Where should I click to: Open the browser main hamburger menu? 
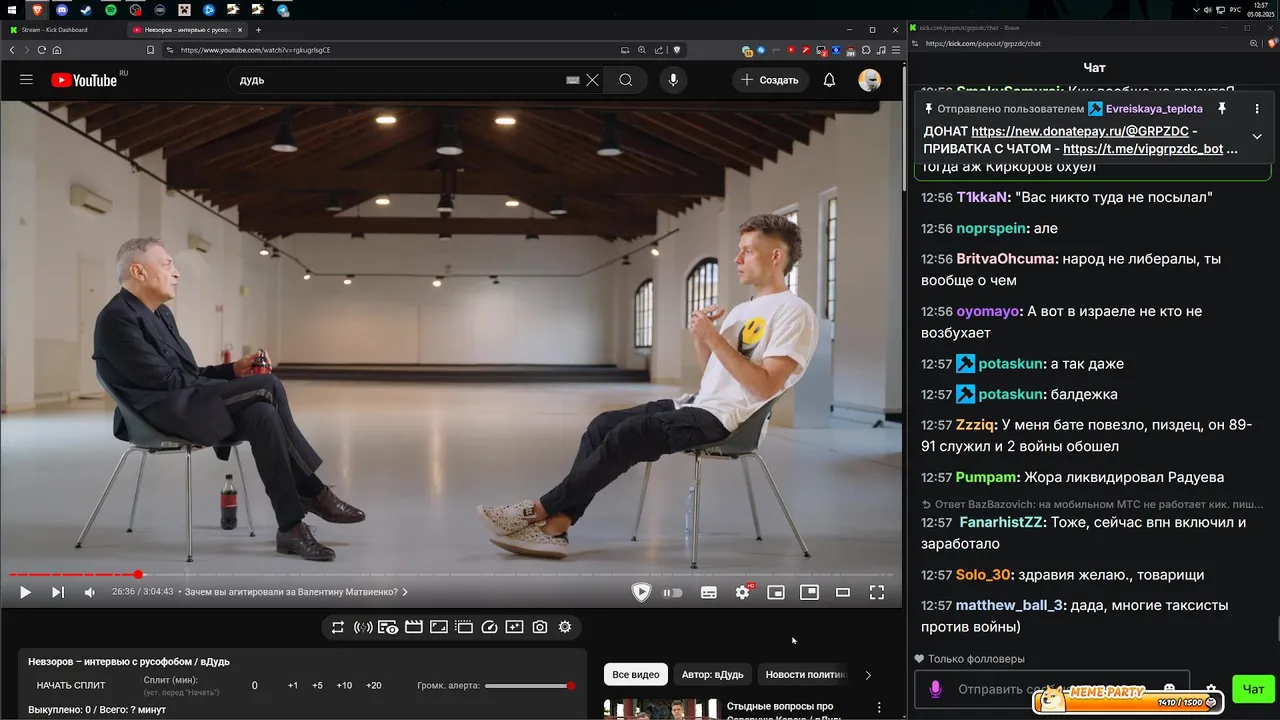895,50
